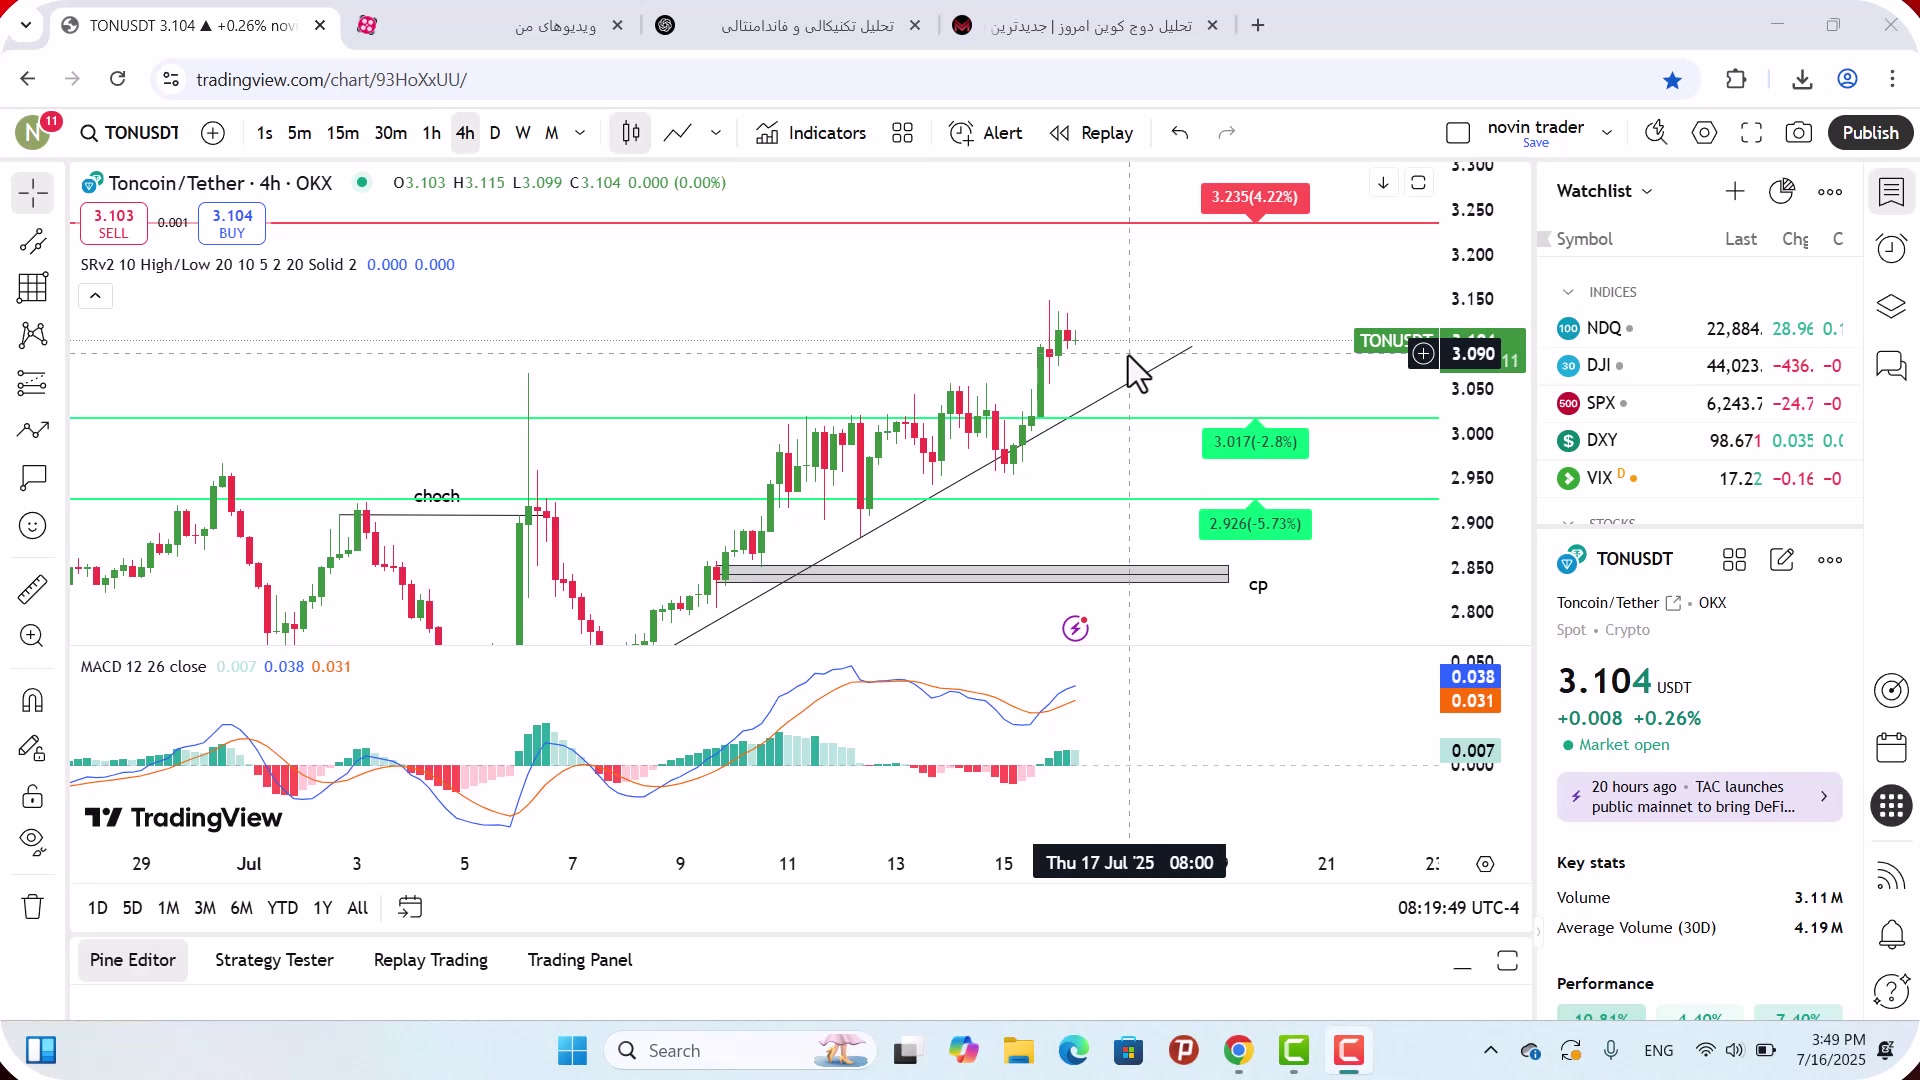This screenshot has height=1080, width=1920.
Task: Open the TONUSDT symbol search
Action: coord(130,133)
